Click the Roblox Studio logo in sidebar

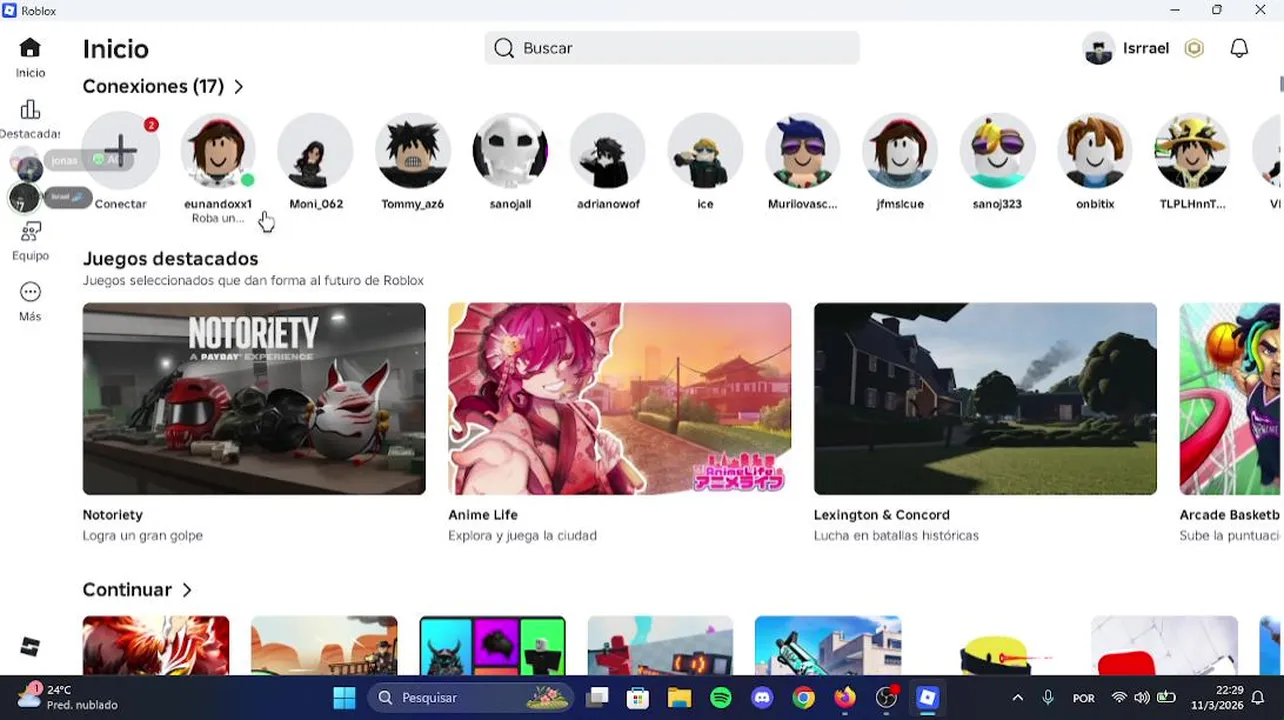pos(30,647)
